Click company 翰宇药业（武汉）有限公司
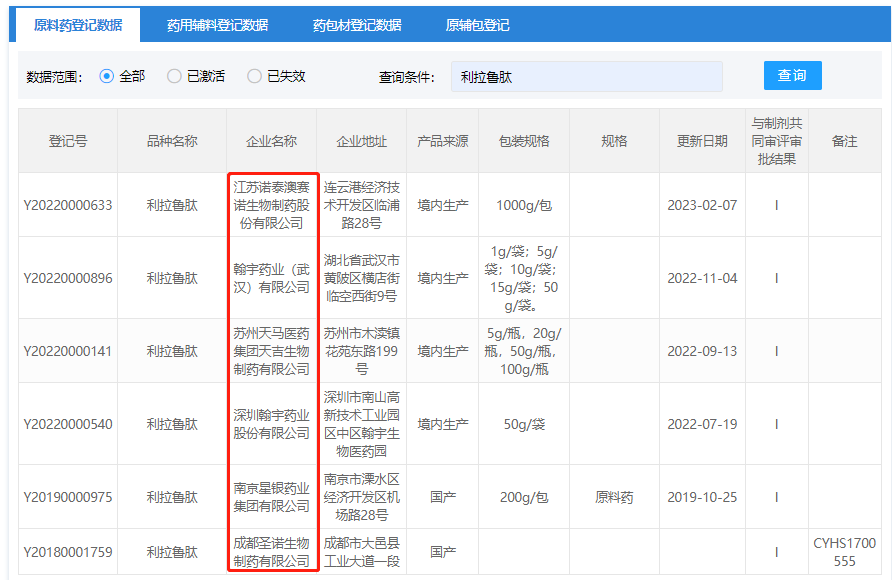The image size is (892, 580). point(271,278)
